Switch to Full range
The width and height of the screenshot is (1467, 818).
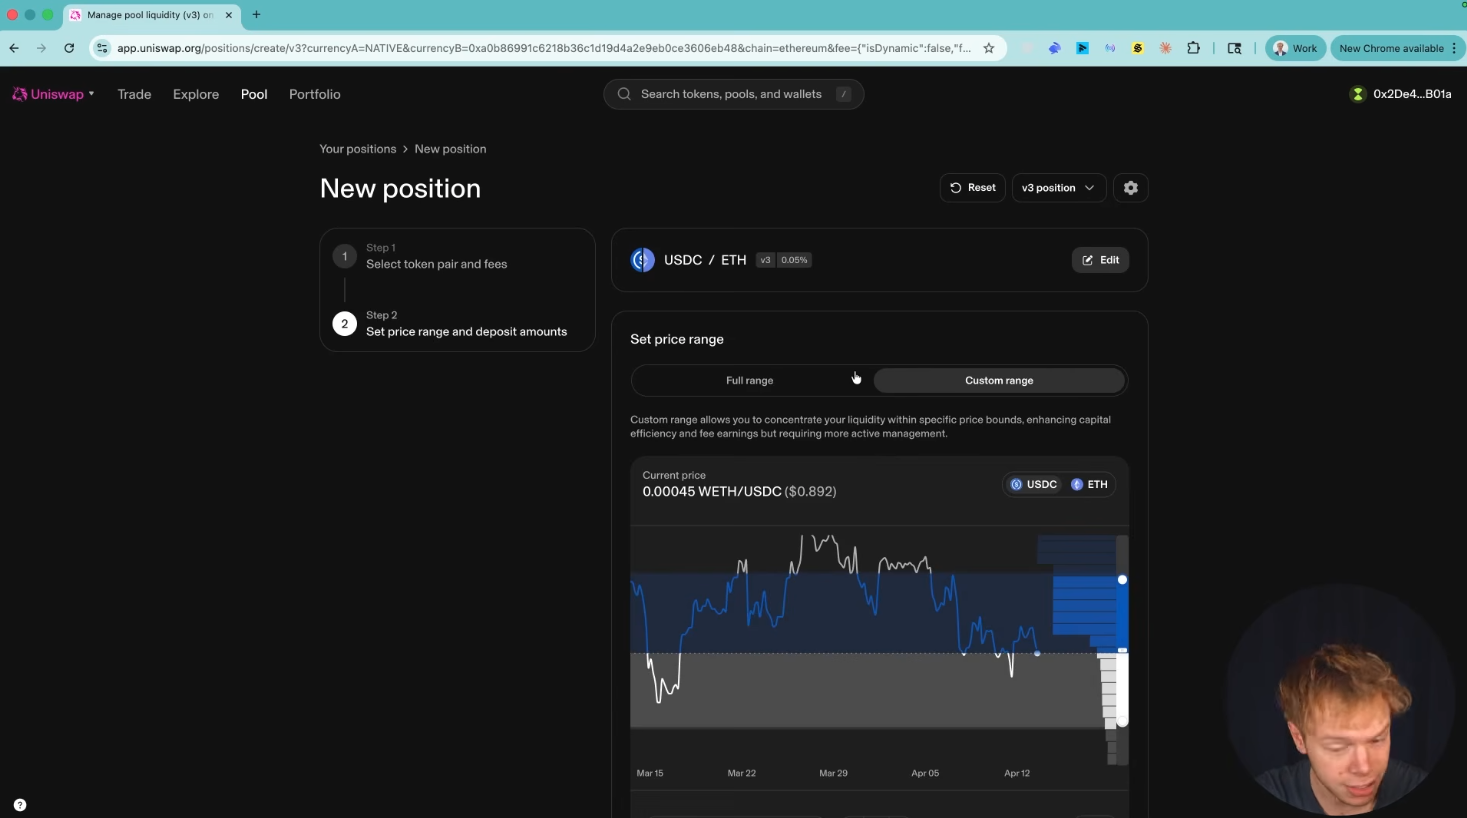pyautogui.click(x=750, y=381)
